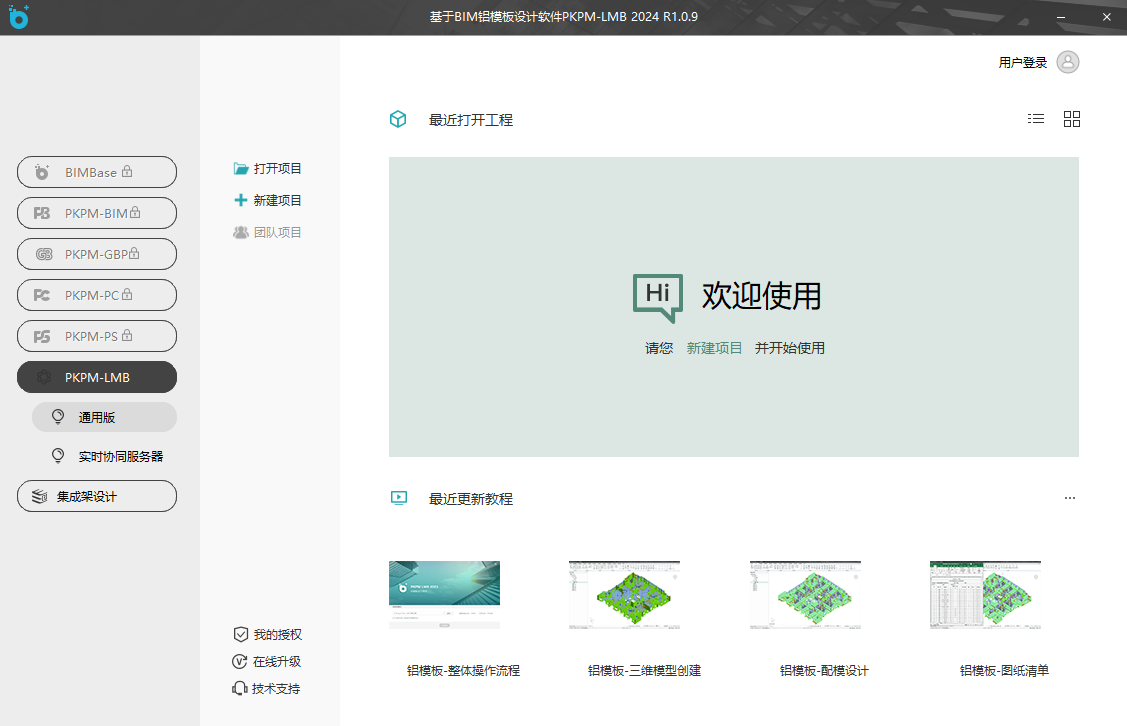The width and height of the screenshot is (1127, 726).
Task: Open the 打开项目 folder option
Action: click(x=267, y=169)
